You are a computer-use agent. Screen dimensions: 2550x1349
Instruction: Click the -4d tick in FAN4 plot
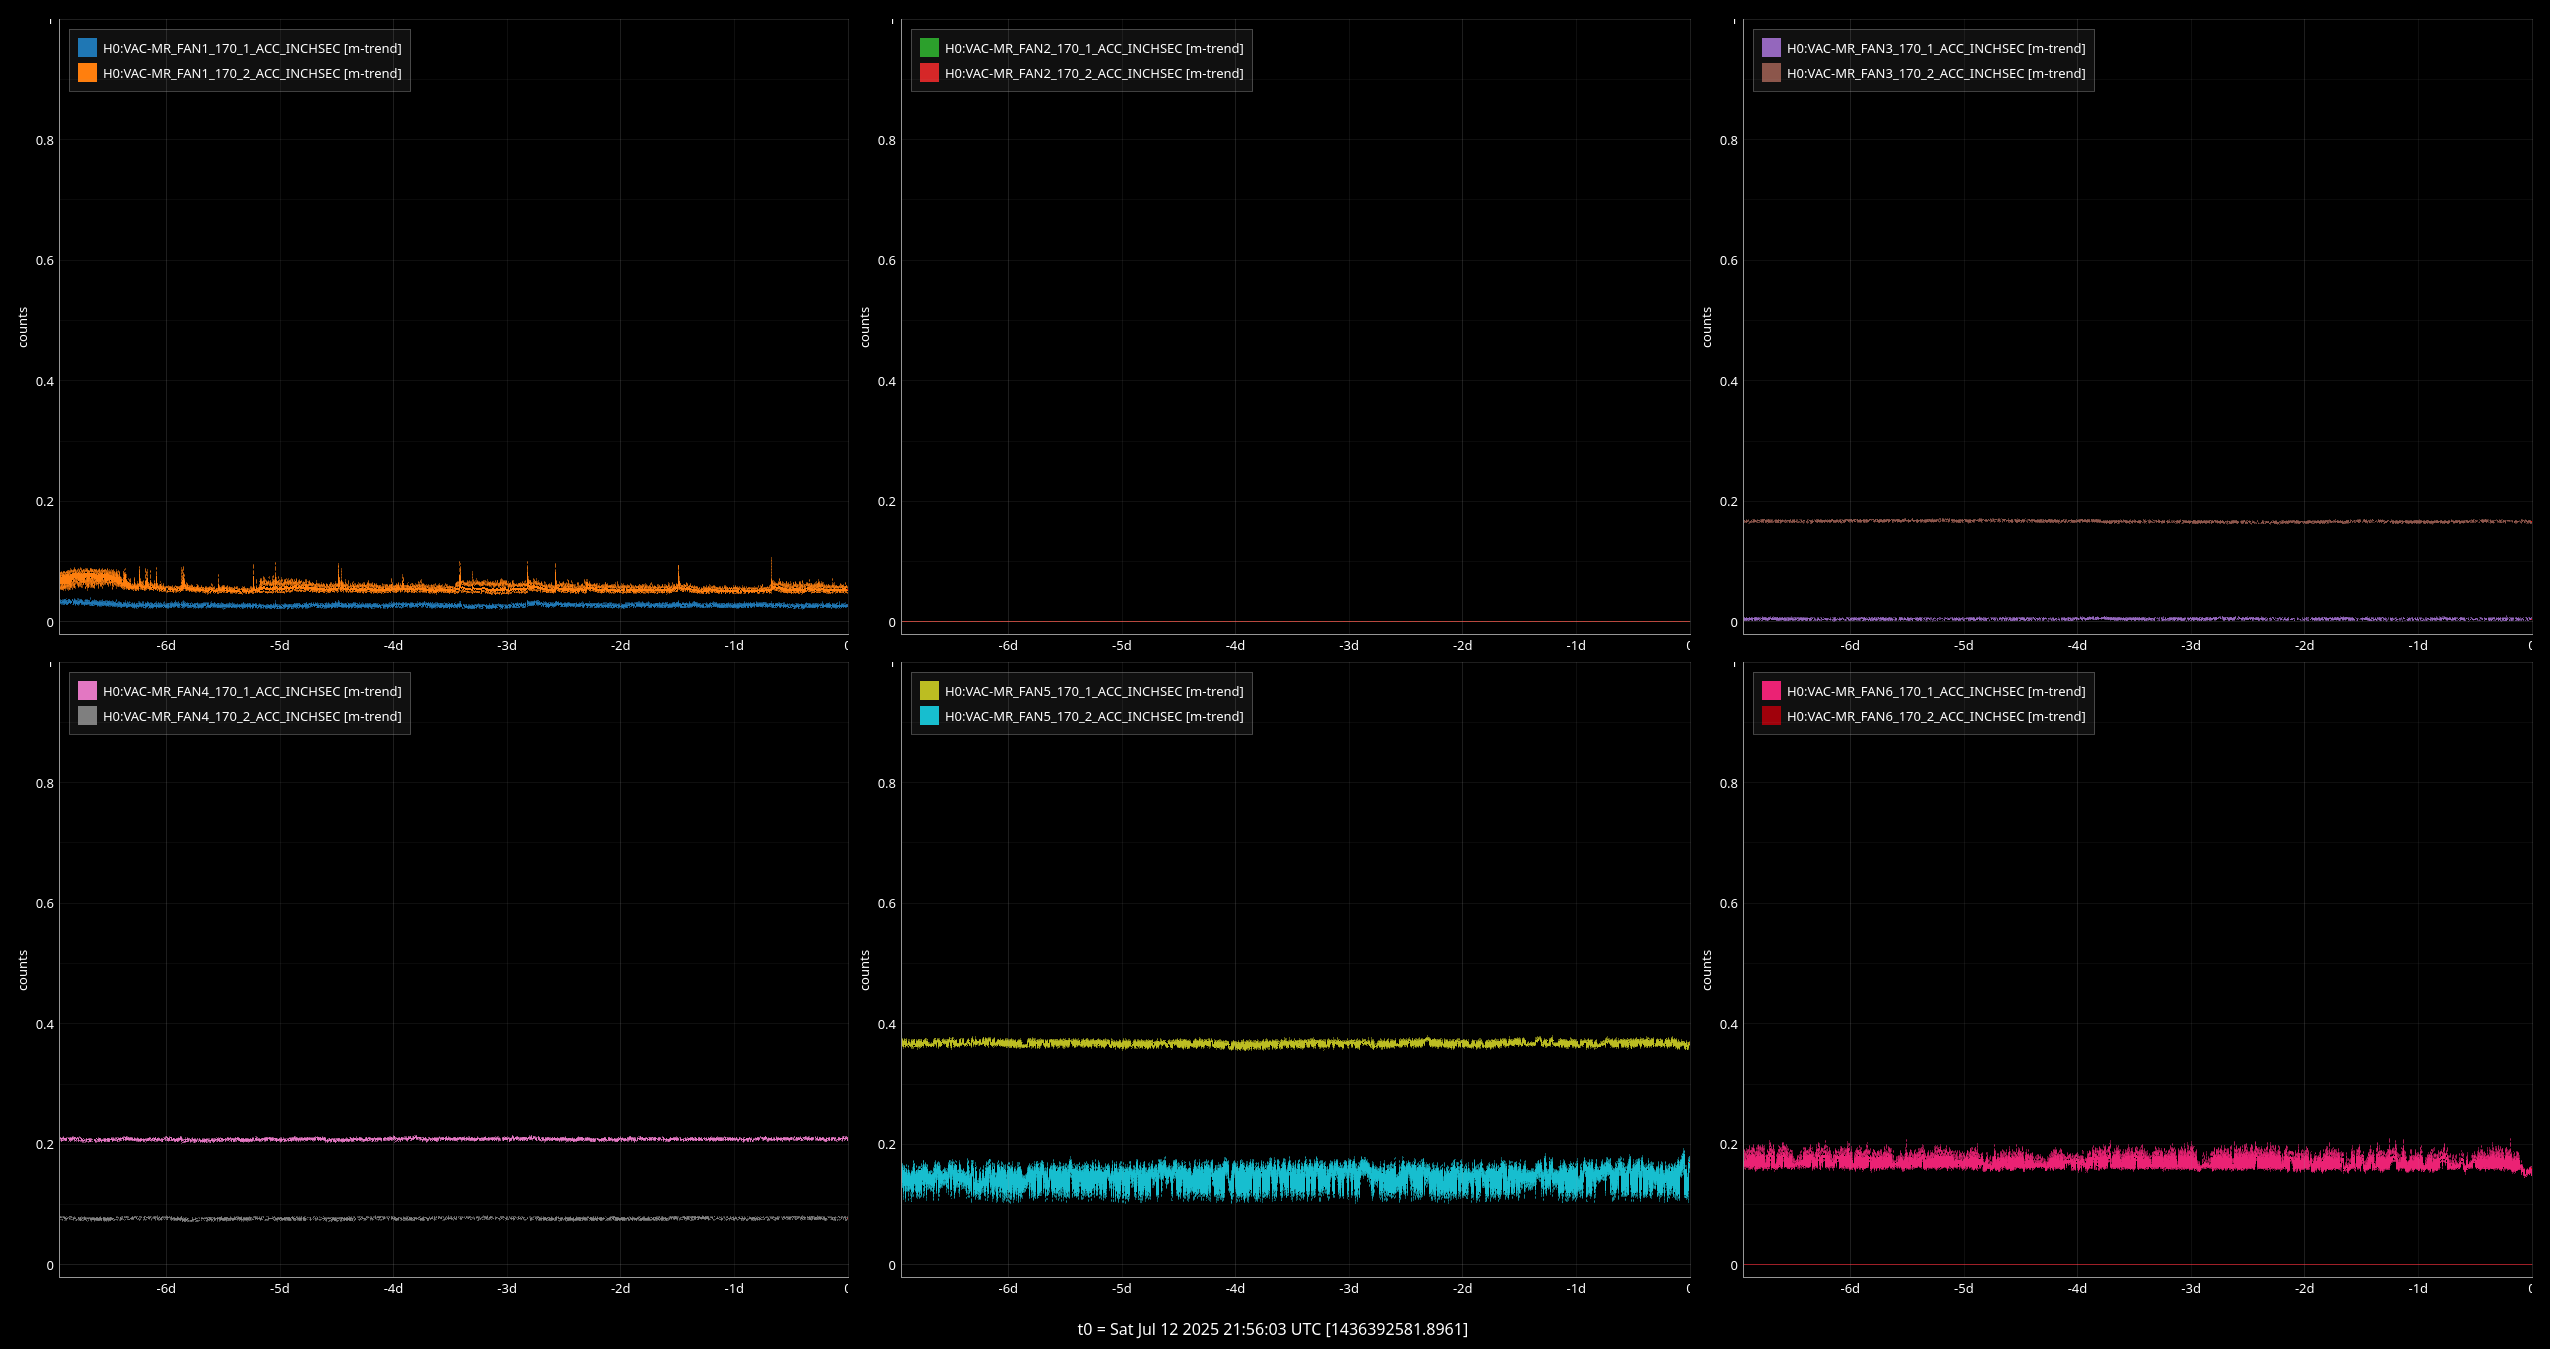(x=393, y=1289)
